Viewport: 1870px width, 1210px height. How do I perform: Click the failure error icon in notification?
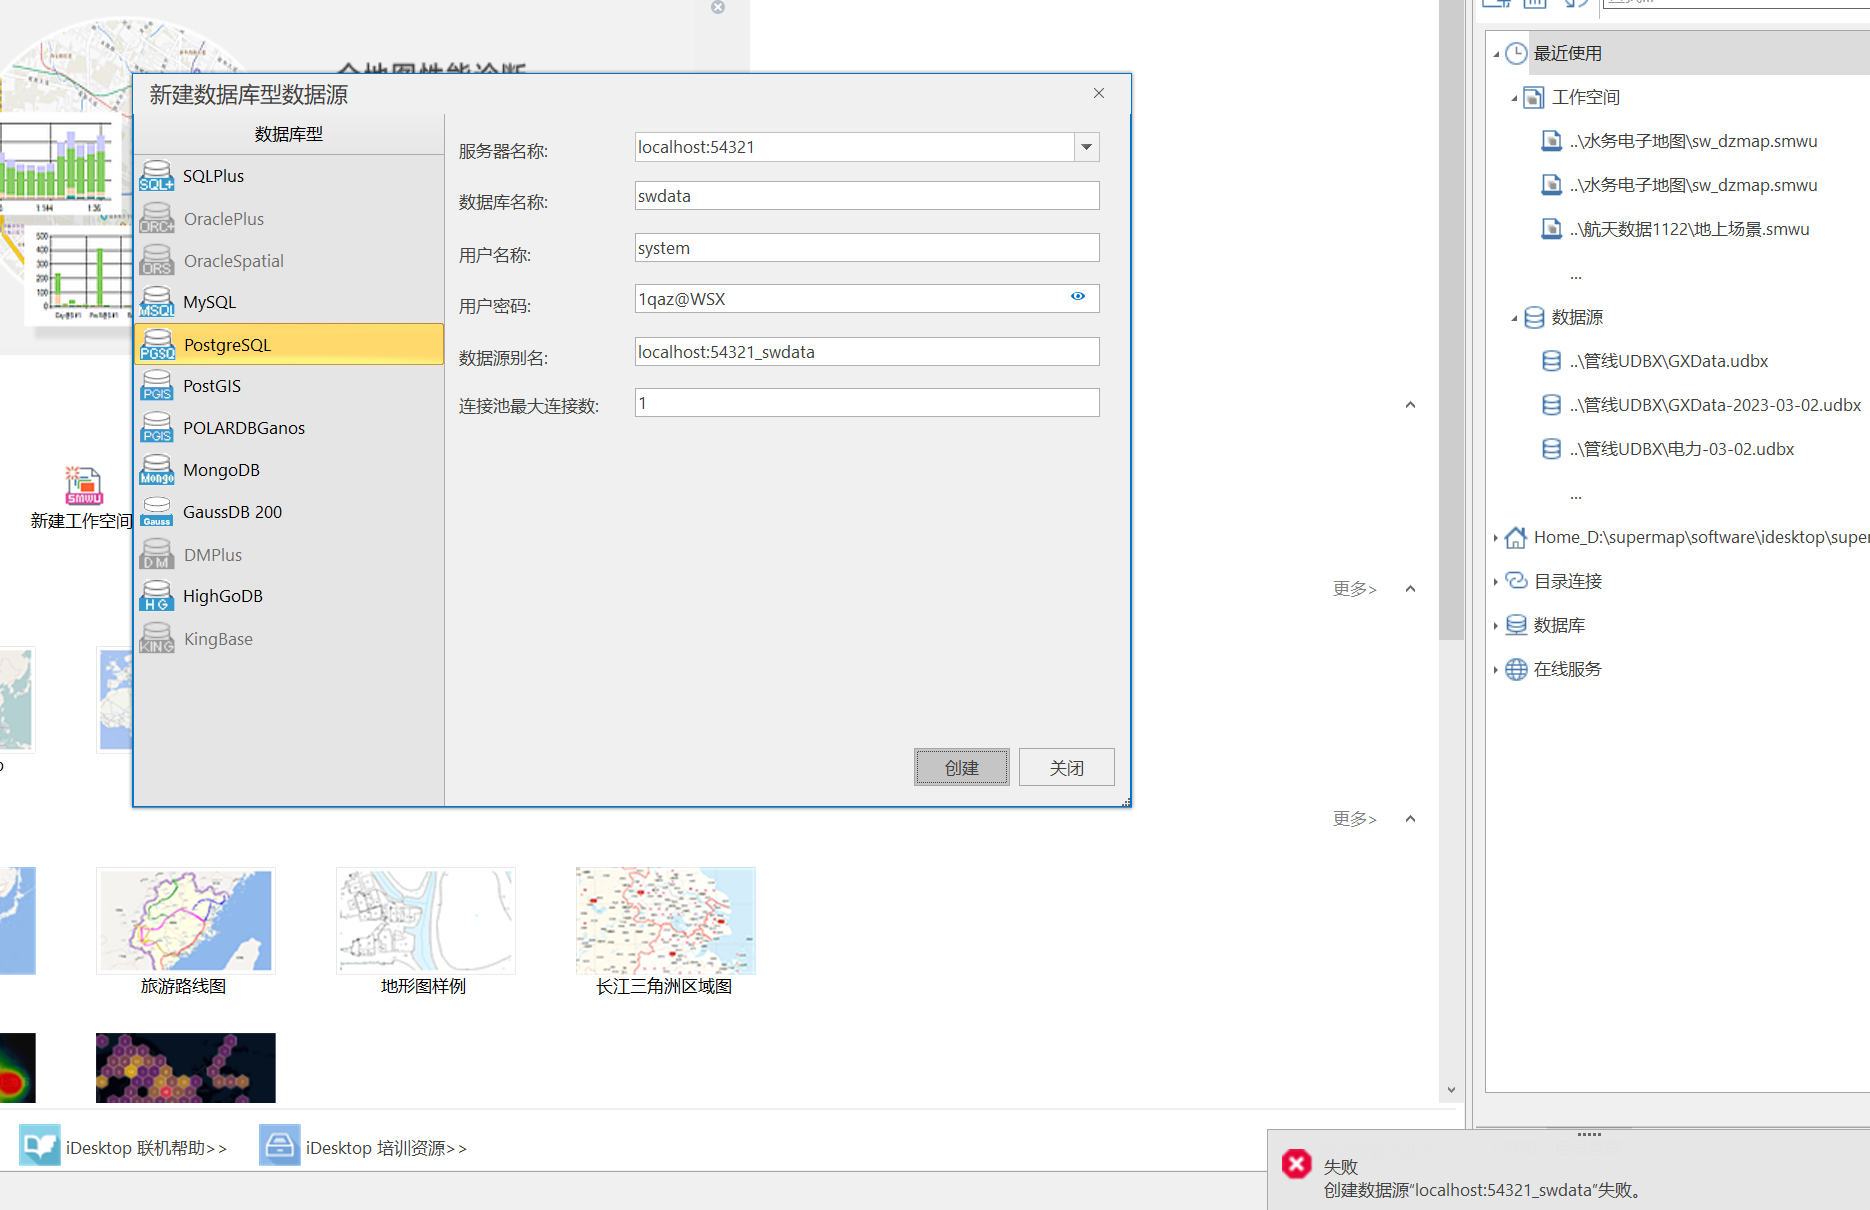pyautogui.click(x=1297, y=1164)
